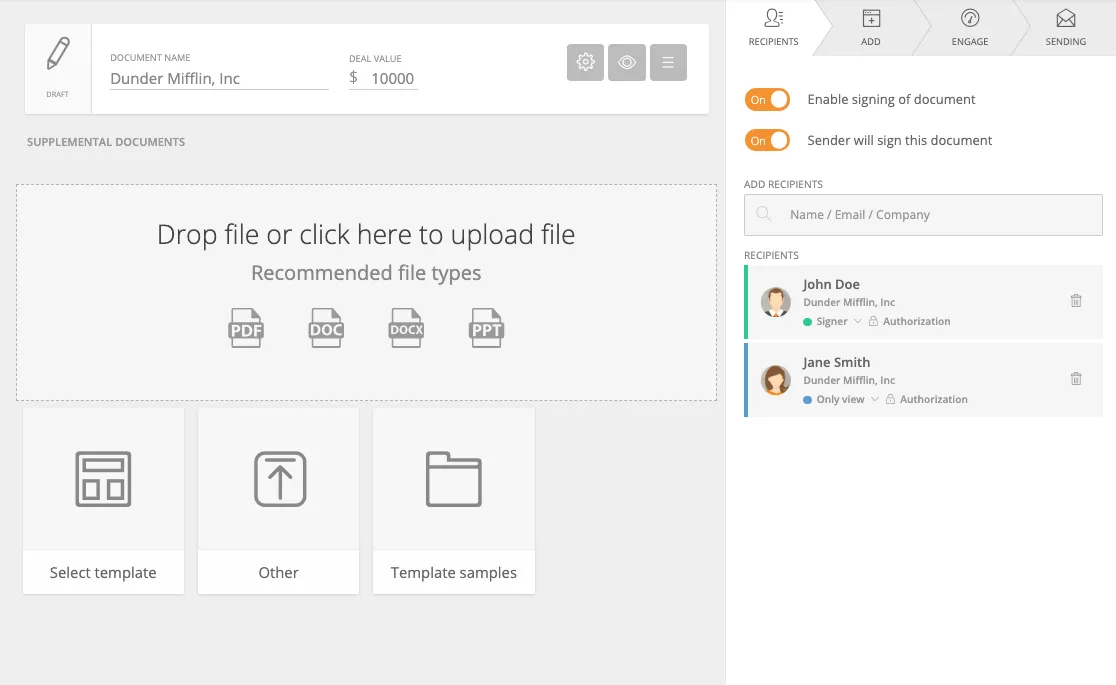Switch to the Add step tab

click(x=870, y=28)
